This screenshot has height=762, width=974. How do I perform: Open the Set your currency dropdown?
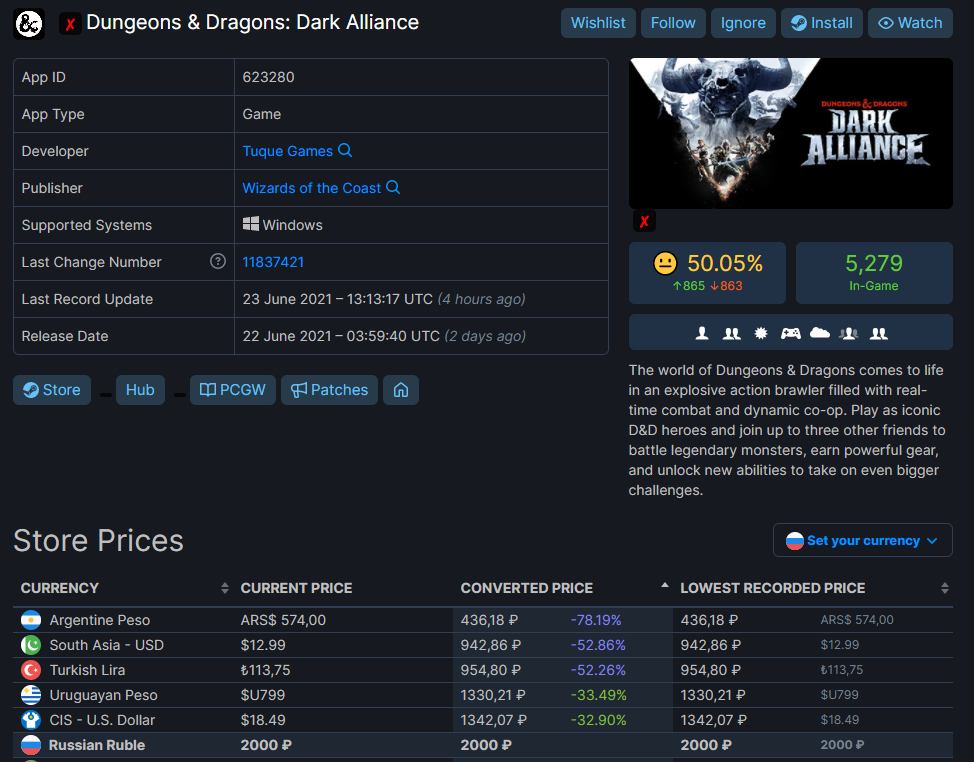pos(862,540)
